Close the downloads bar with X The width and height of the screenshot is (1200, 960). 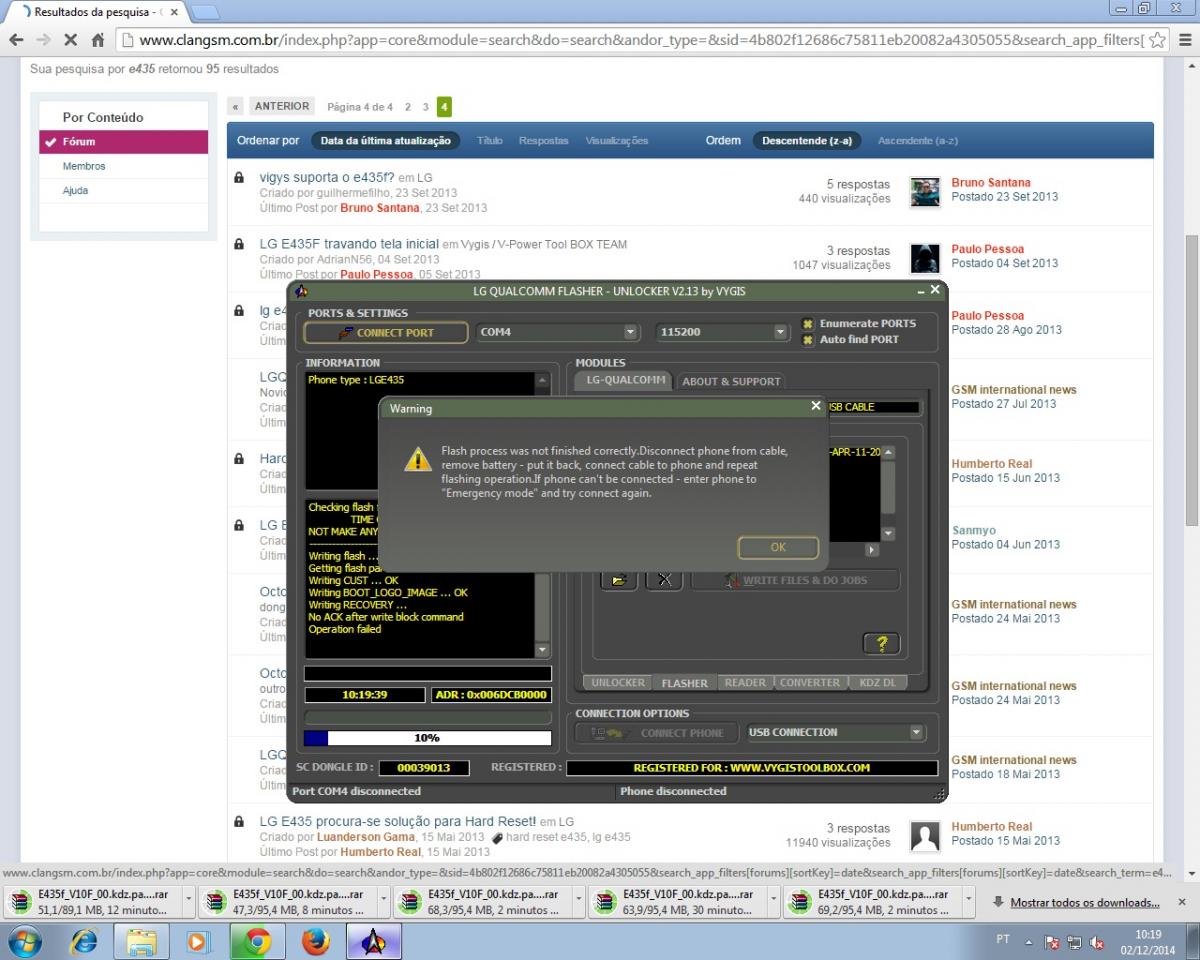[x=1184, y=901]
